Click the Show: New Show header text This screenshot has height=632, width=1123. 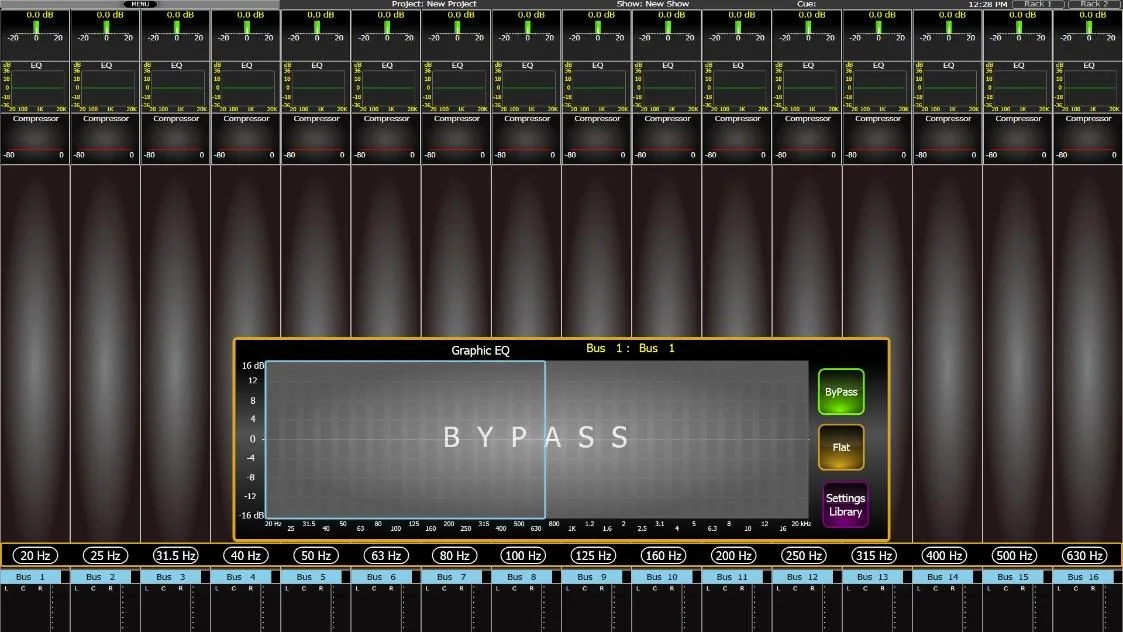click(x=652, y=4)
